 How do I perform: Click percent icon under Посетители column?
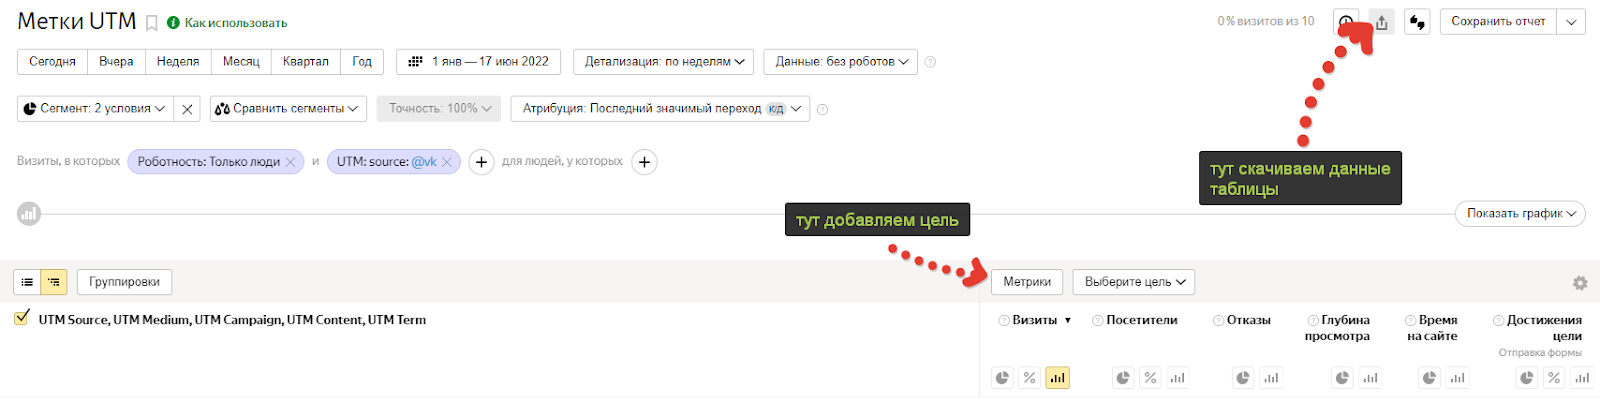click(1150, 378)
